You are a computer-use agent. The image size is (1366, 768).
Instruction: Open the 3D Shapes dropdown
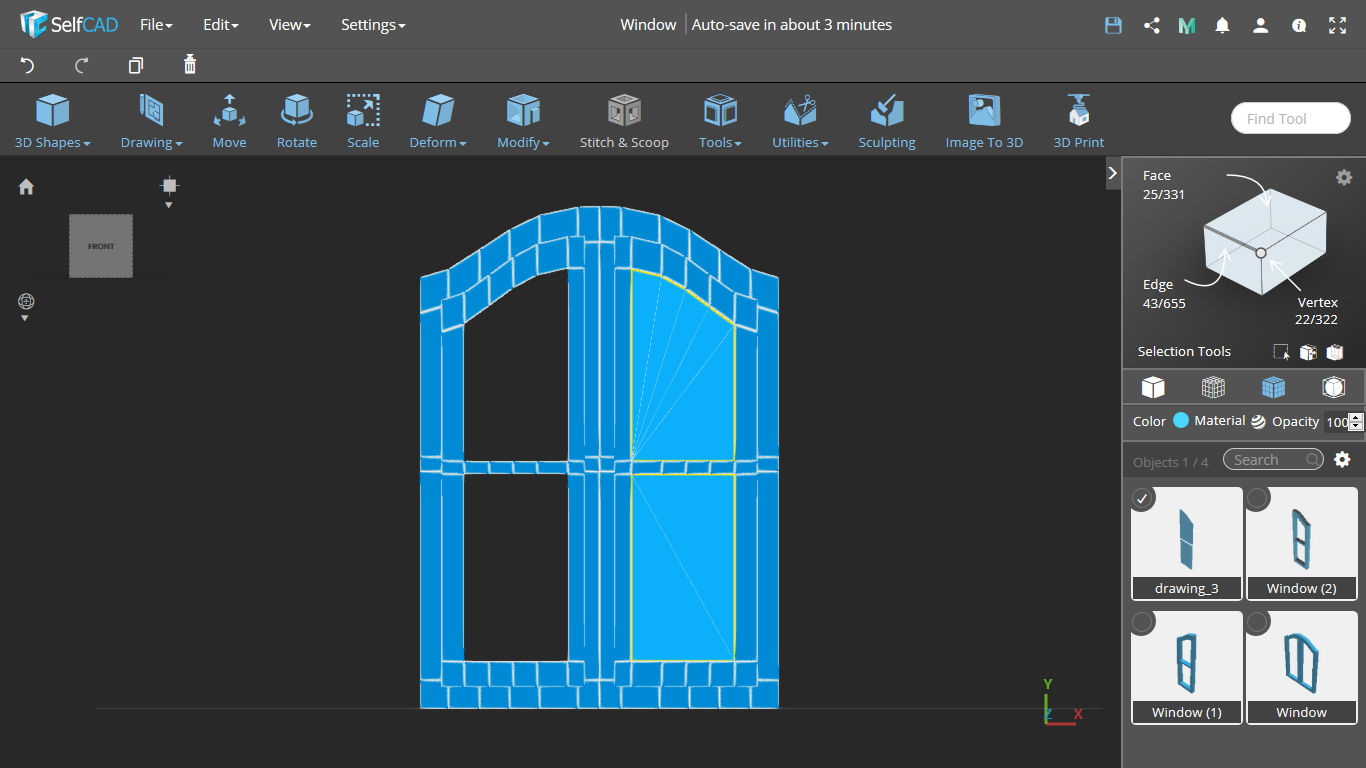(x=52, y=121)
